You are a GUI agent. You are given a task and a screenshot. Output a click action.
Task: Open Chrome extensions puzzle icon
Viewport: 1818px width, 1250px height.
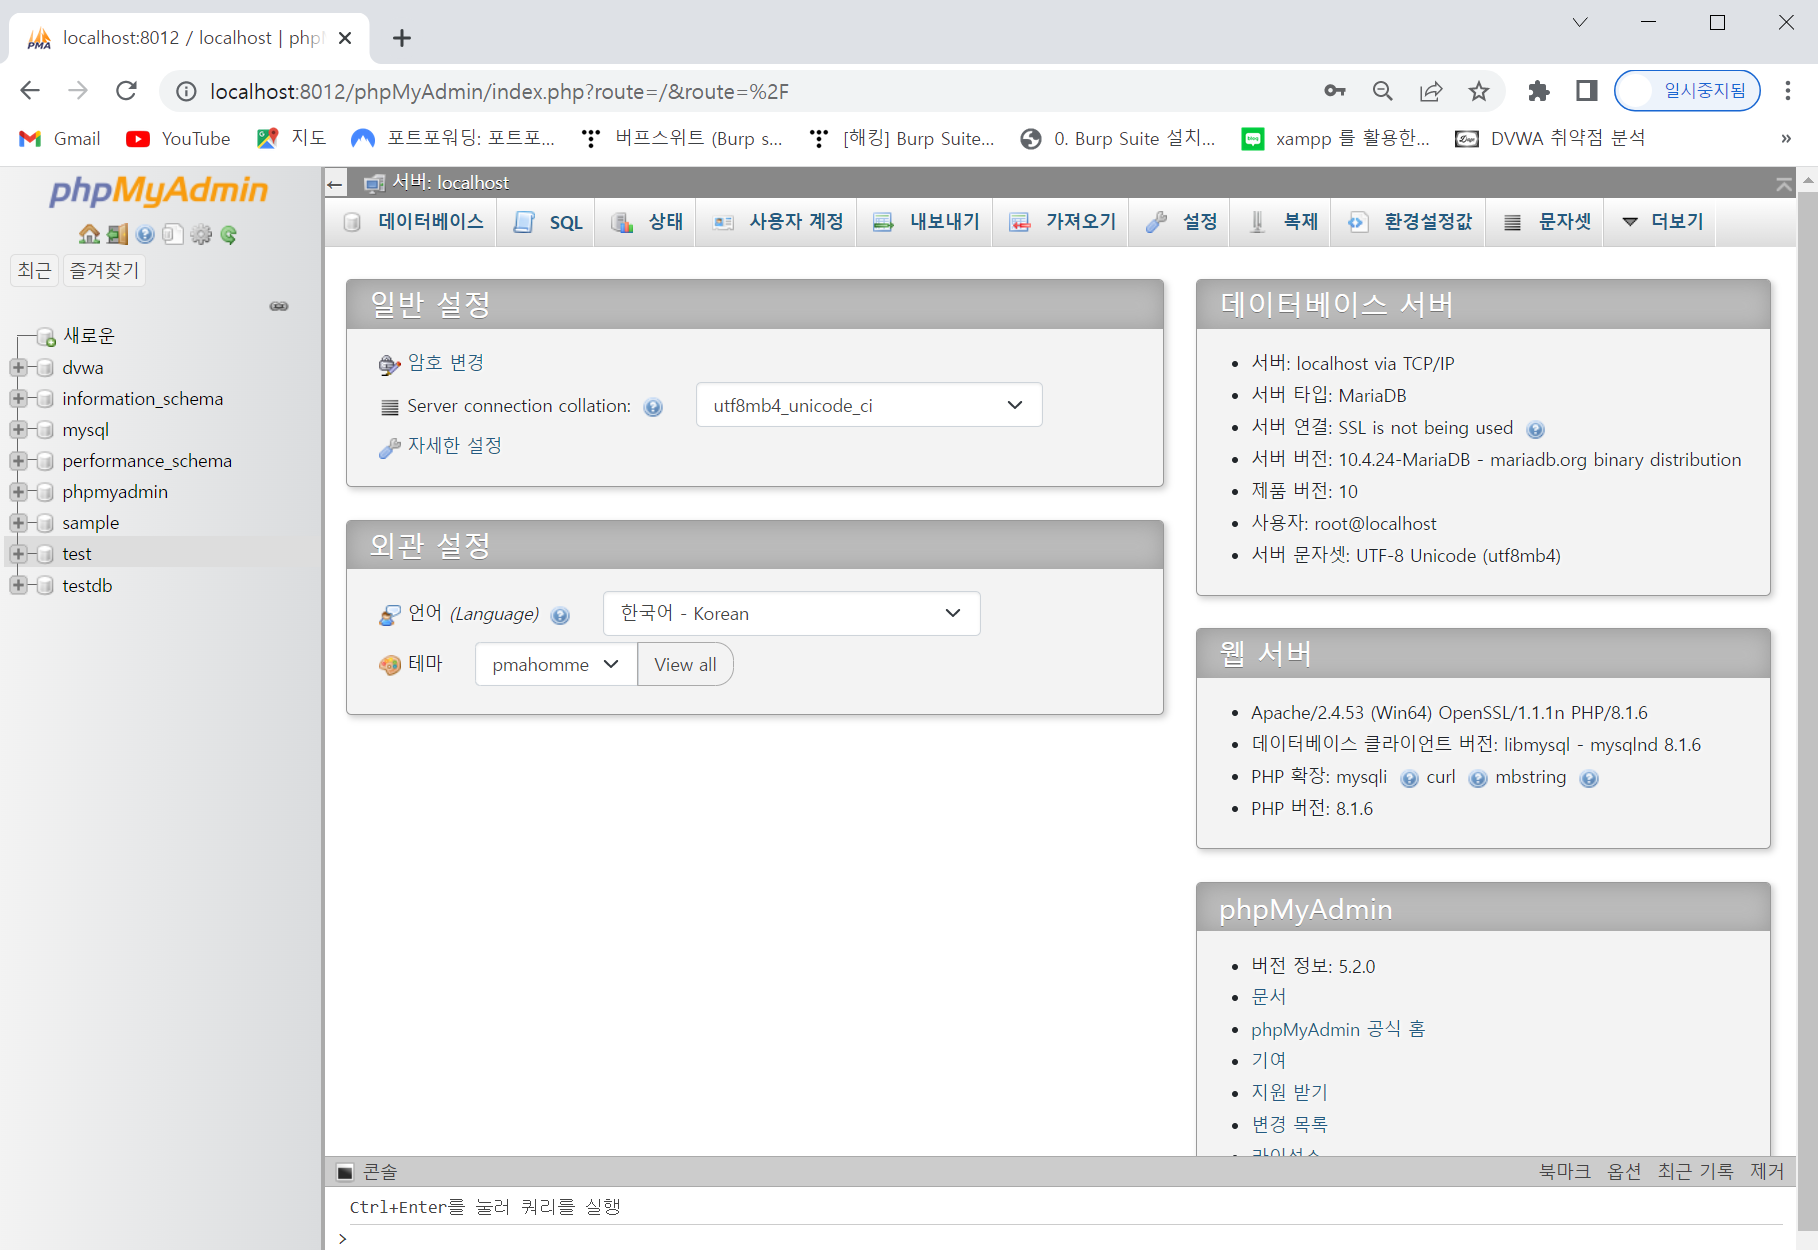(1539, 91)
